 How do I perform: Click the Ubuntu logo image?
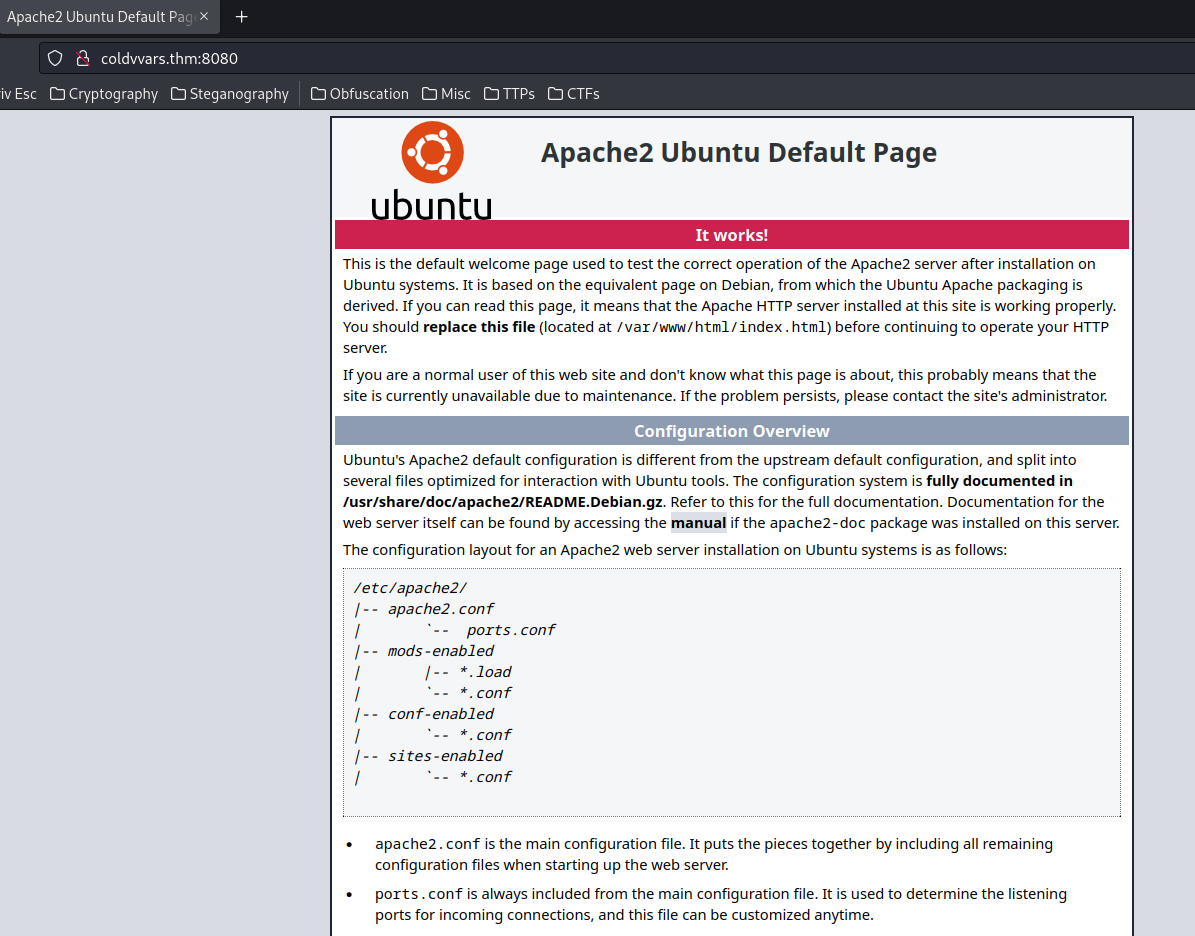(x=431, y=171)
